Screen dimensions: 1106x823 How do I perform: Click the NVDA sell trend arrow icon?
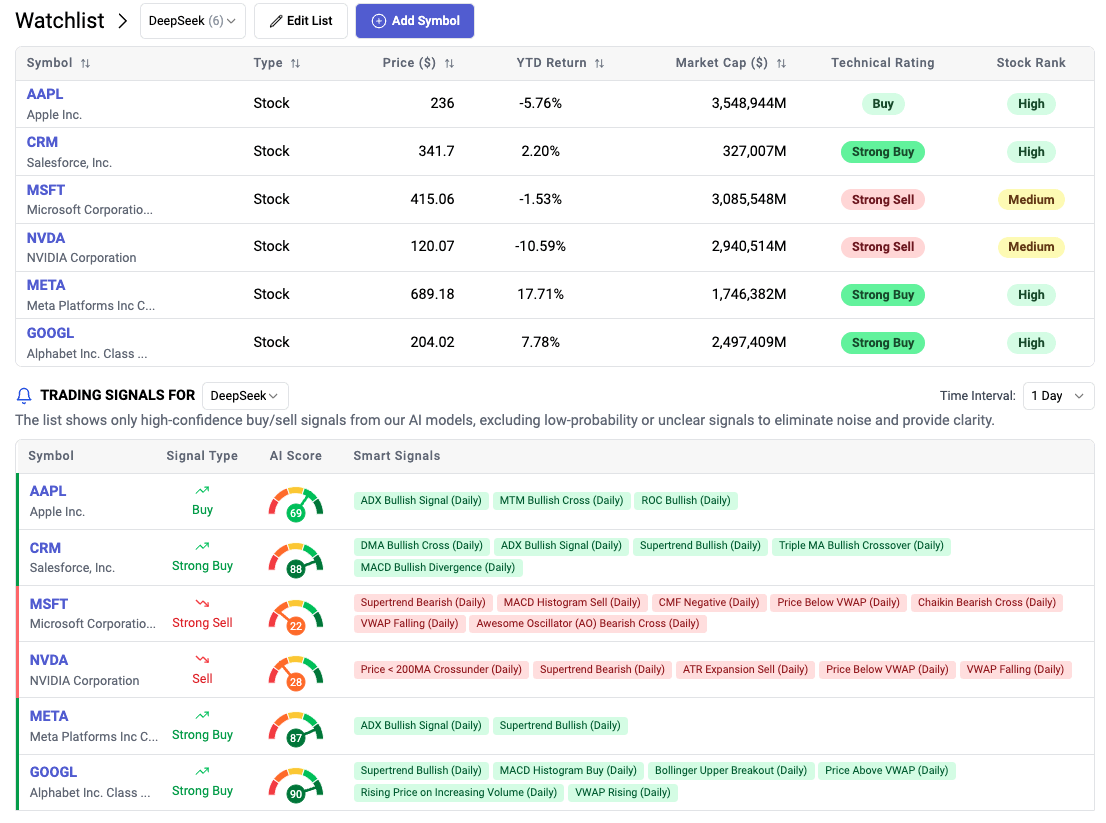click(x=202, y=660)
